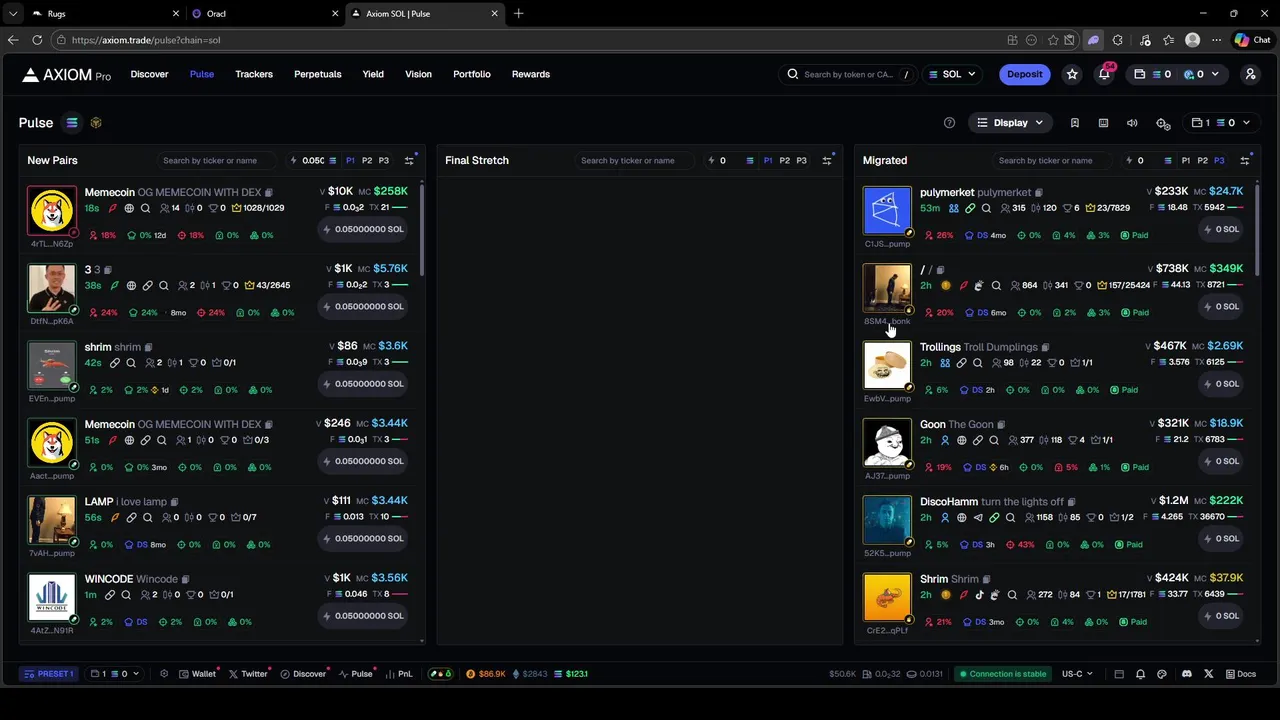
Task: Switch to the Rugs browser tab
Action: point(103,14)
